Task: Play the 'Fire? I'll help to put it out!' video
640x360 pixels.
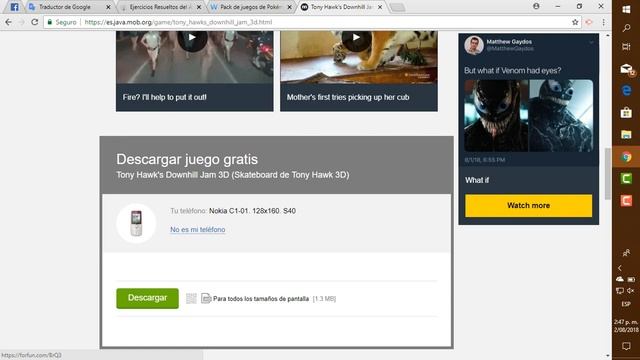Action: tap(192, 38)
